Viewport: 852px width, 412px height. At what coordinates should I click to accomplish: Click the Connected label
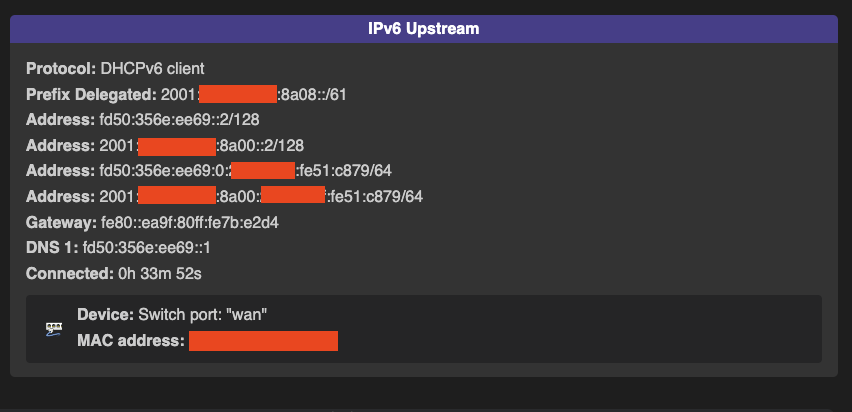coord(70,273)
